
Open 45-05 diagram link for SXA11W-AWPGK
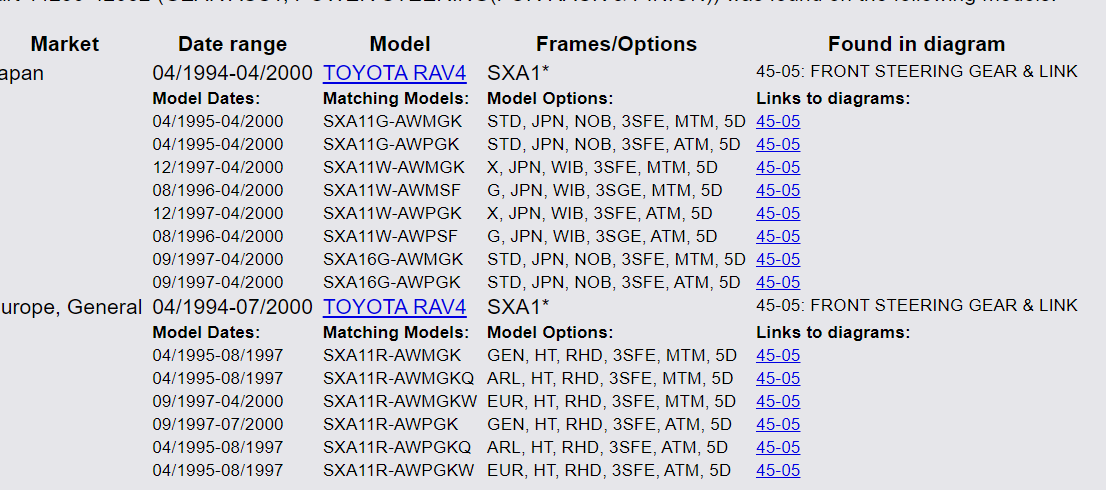coord(778,213)
